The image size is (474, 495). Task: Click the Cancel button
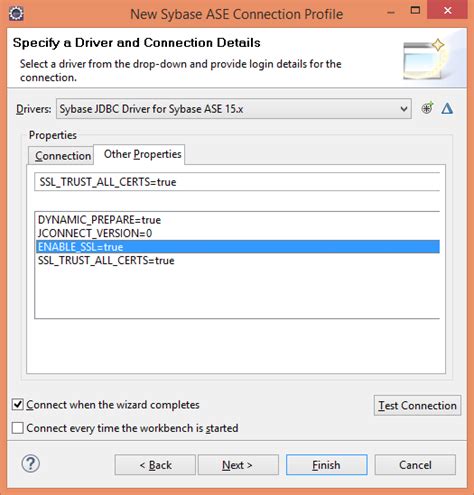[x=415, y=465]
